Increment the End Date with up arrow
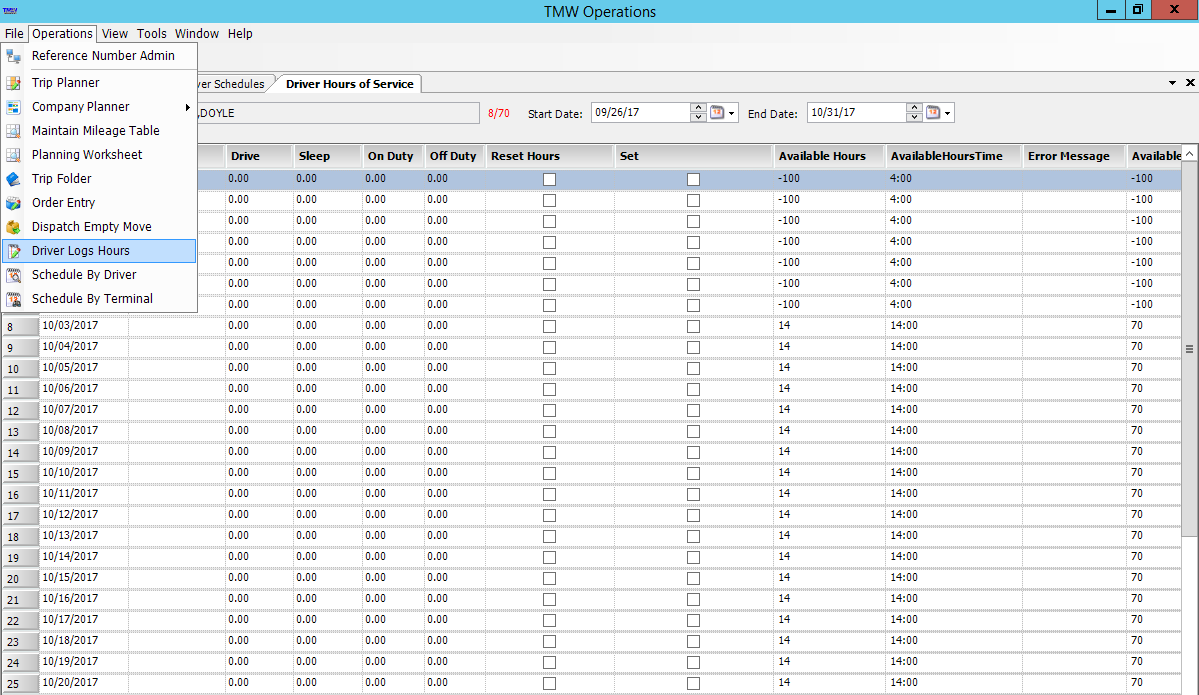 click(x=915, y=108)
